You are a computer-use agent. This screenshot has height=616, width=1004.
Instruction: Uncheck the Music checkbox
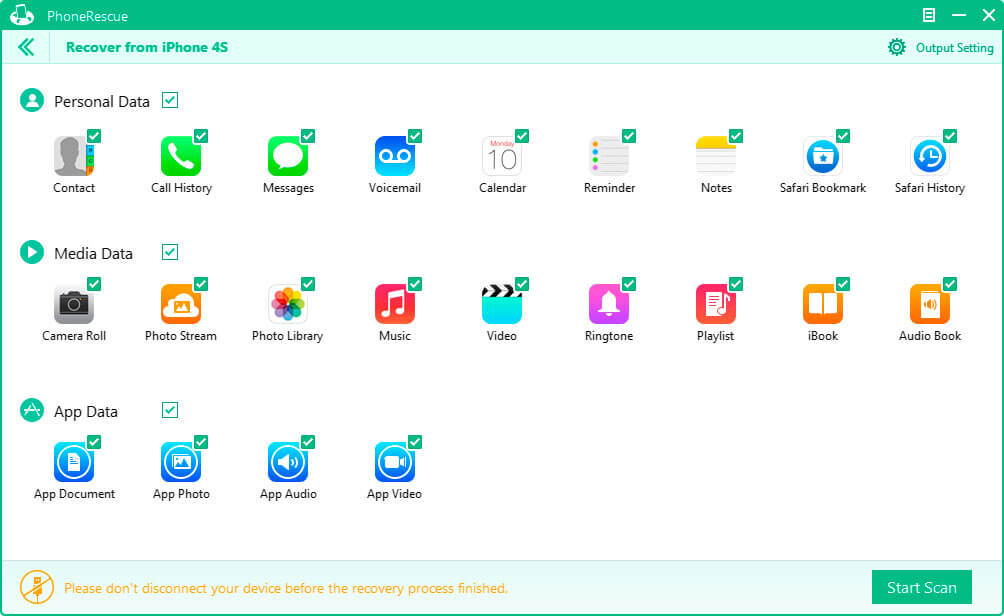point(415,284)
